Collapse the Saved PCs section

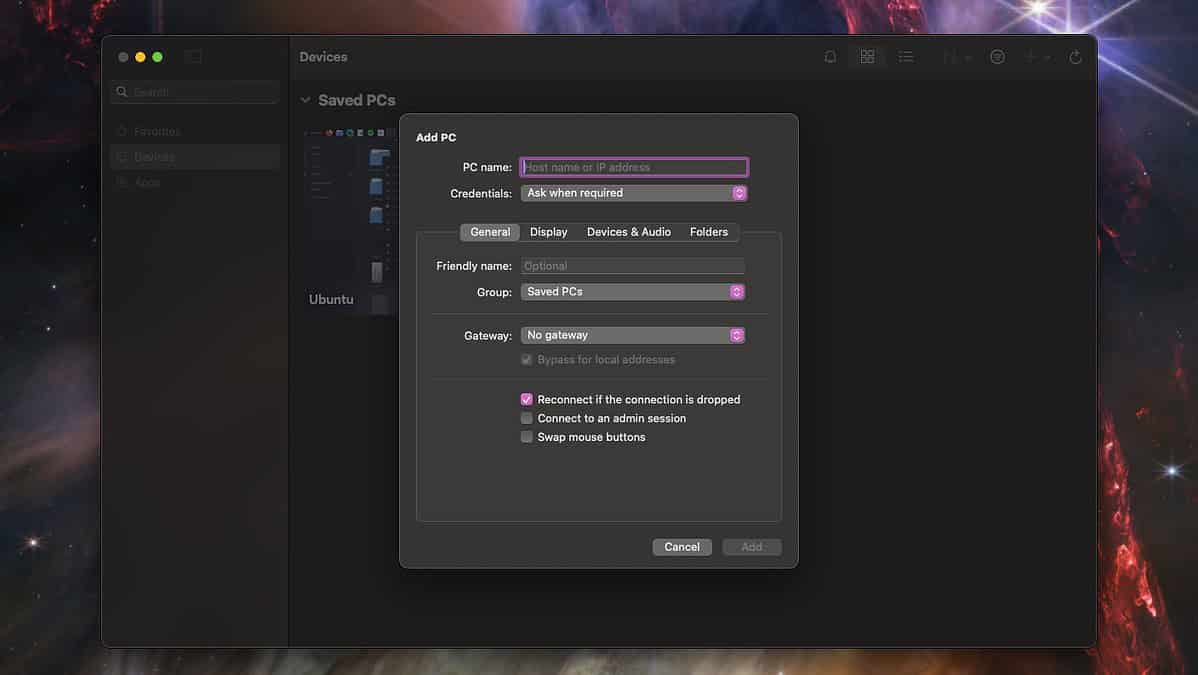(304, 99)
